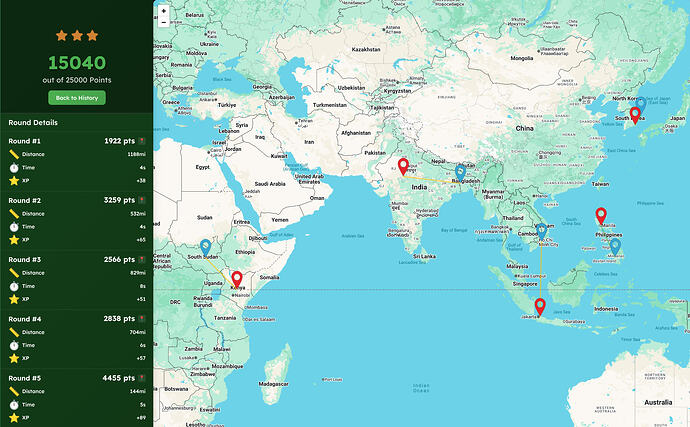This screenshot has height=427, width=690.
Task: Select the red pin near Jakarta
Action: pos(540,307)
